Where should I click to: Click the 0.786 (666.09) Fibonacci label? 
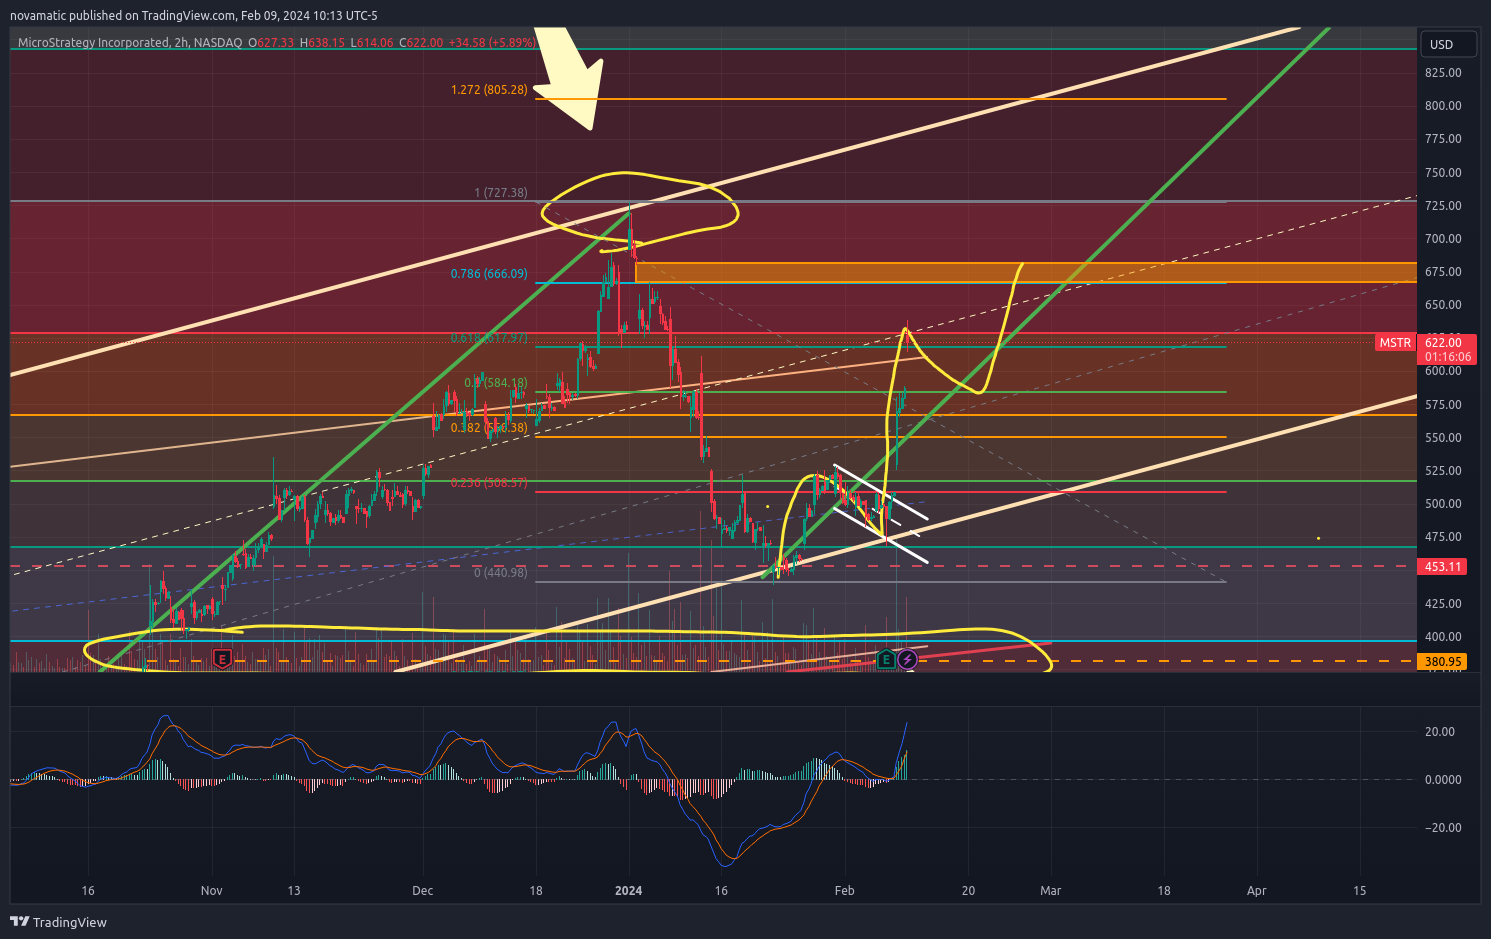point(489,273)
